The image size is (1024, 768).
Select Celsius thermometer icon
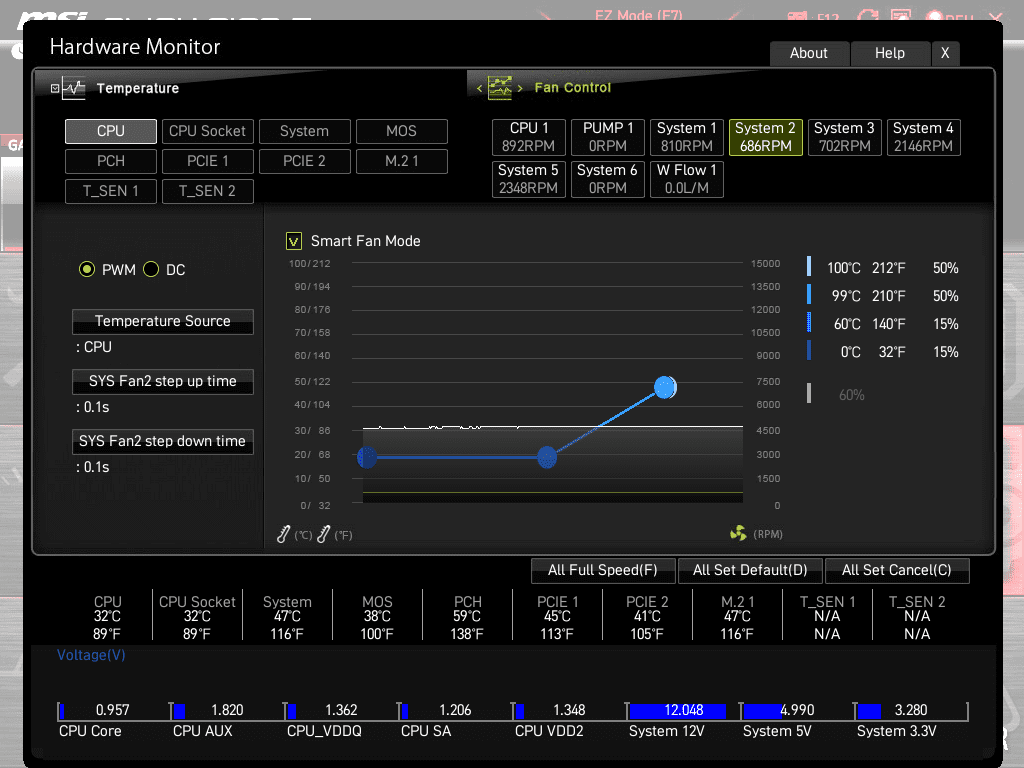tap(283, 534)
